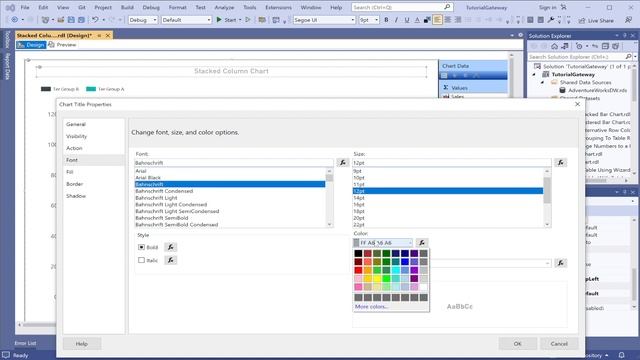Click the Live Share icon
Image resolution: width=640 pixels, height=360 pixels.
[582, 20]
